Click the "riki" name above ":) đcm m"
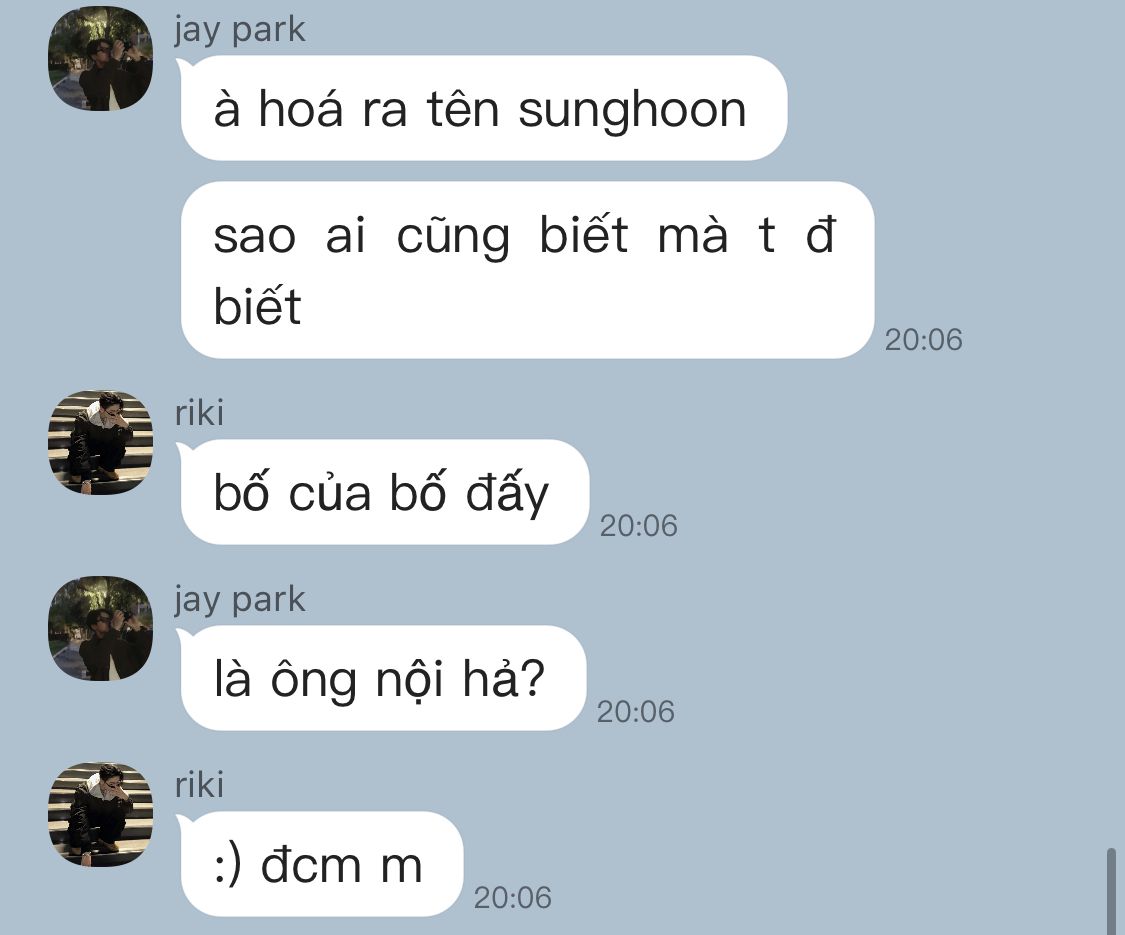This screenshot has width=1125, height=935. click(199, 785)
